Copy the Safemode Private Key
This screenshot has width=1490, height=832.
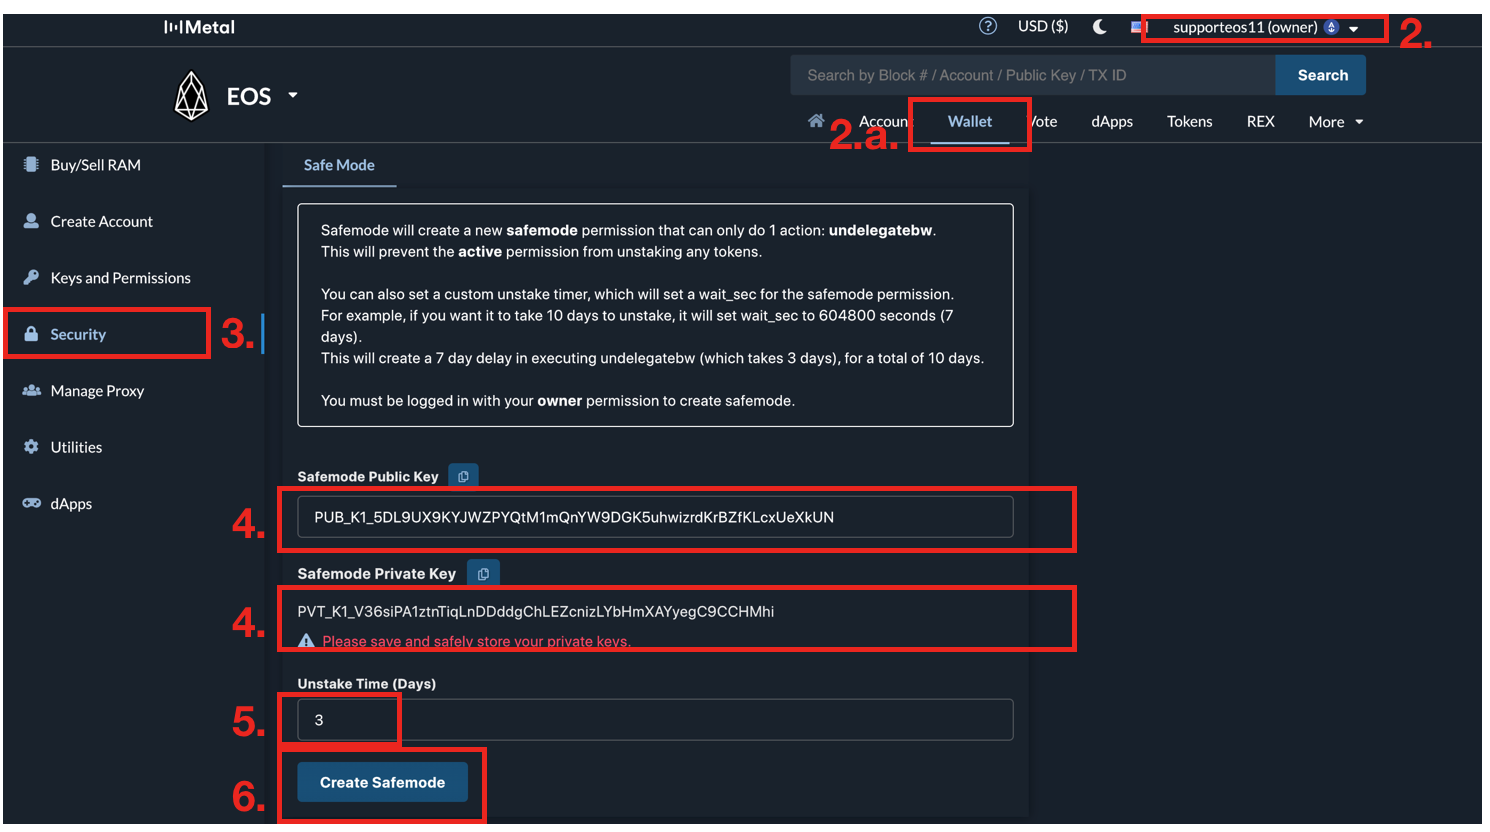point(483,574)
